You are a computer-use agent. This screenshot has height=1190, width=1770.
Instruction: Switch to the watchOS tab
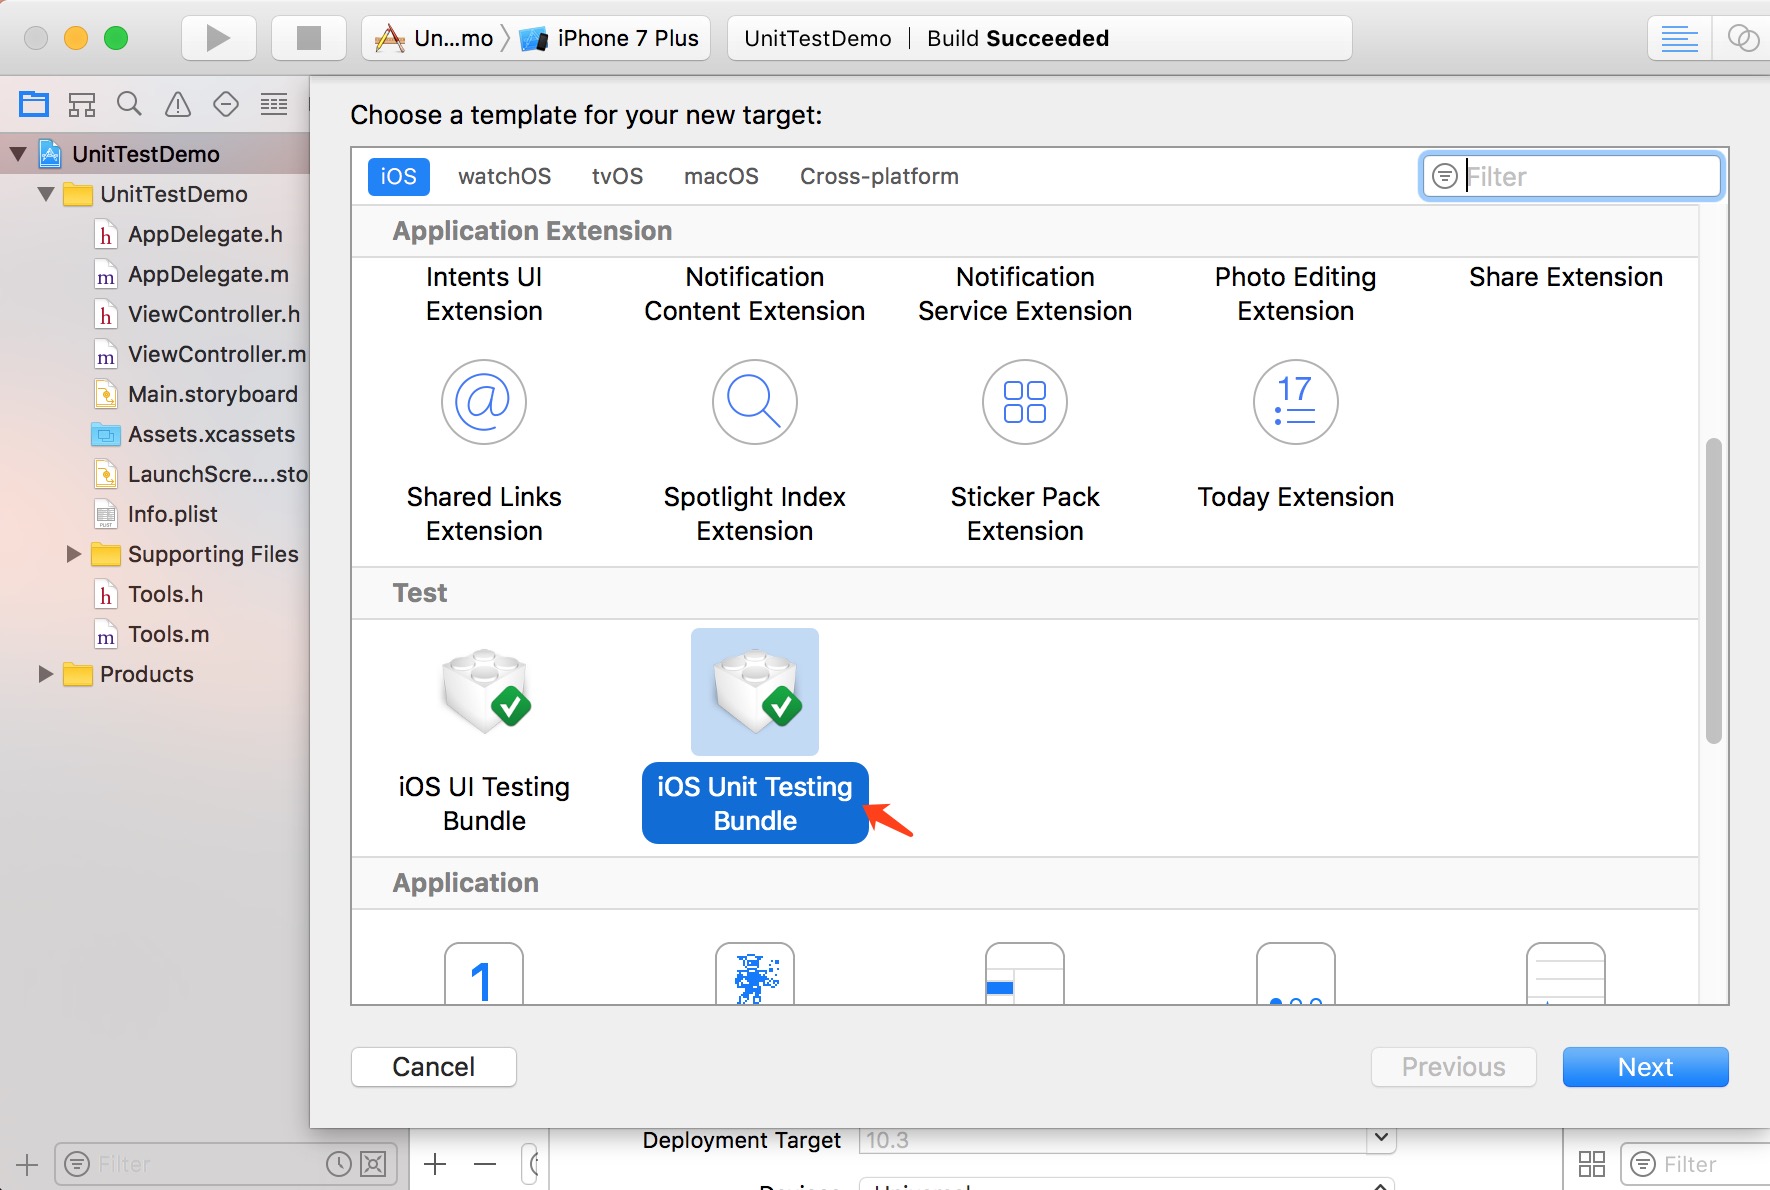pyautogui.click(x=505, y=176)
